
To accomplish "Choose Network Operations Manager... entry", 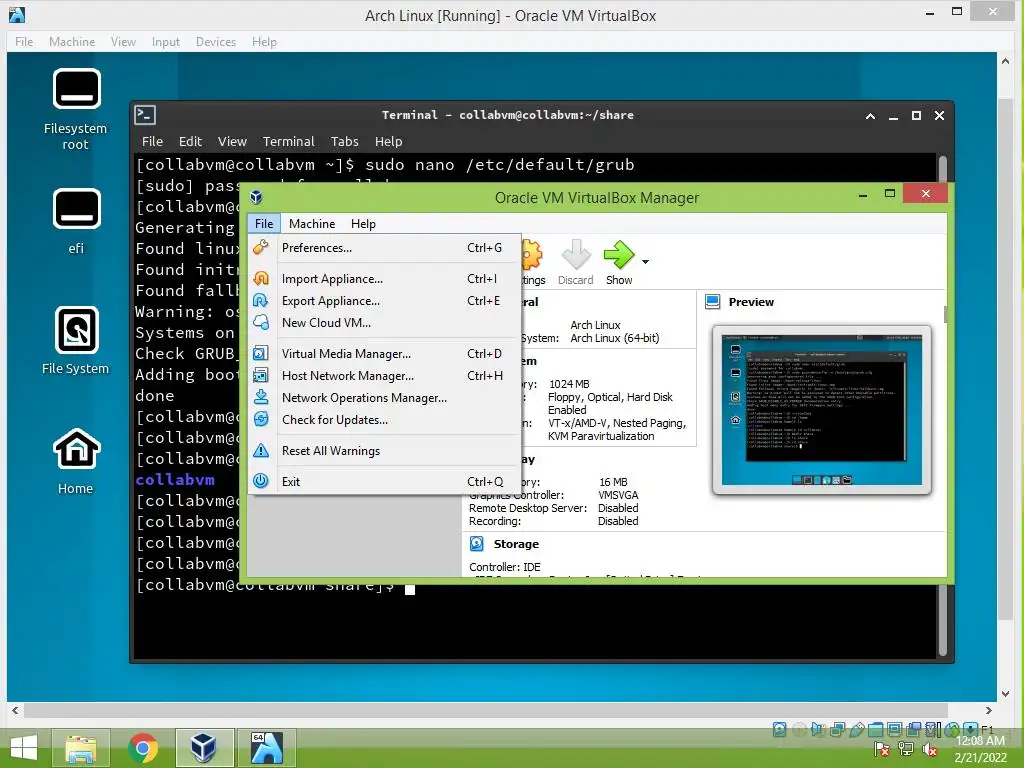I will coord(385,397).
